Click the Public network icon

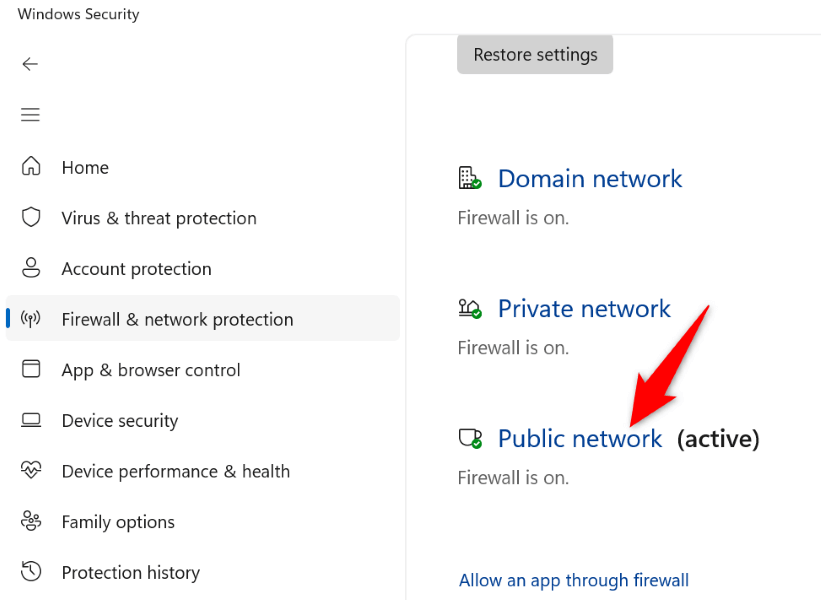[x=470, y=438]
